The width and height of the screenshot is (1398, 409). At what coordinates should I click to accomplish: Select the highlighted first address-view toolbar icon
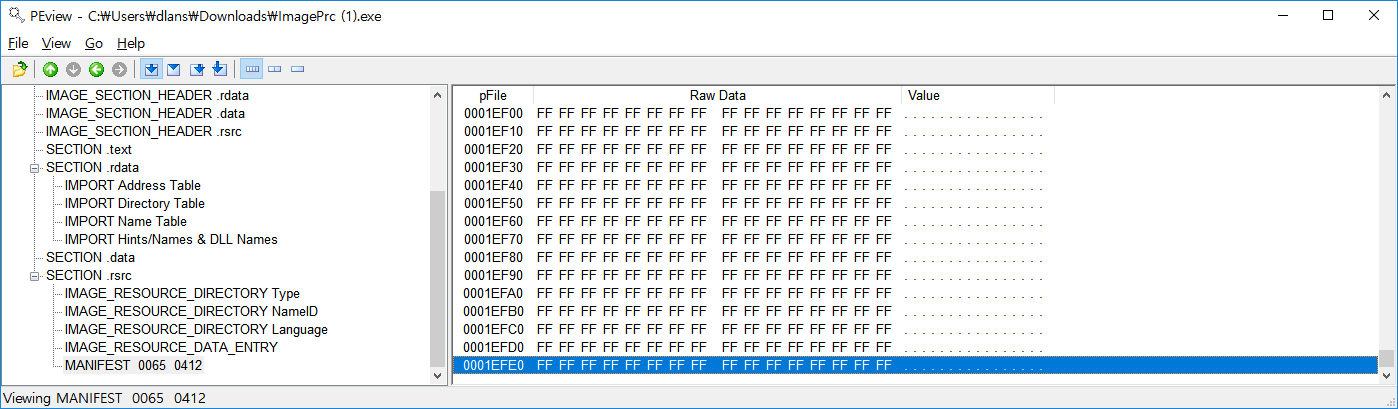[x=151, y=69]
